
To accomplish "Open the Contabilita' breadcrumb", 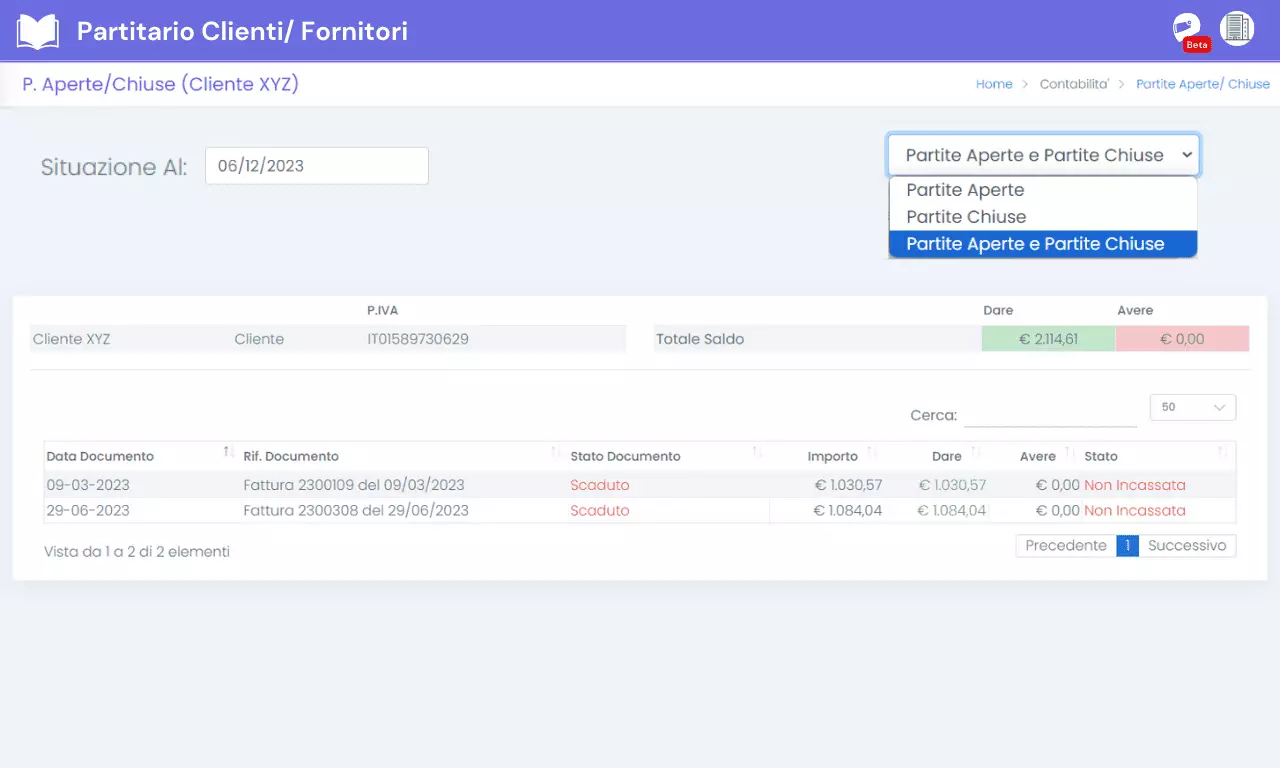I will (1074, 84).
